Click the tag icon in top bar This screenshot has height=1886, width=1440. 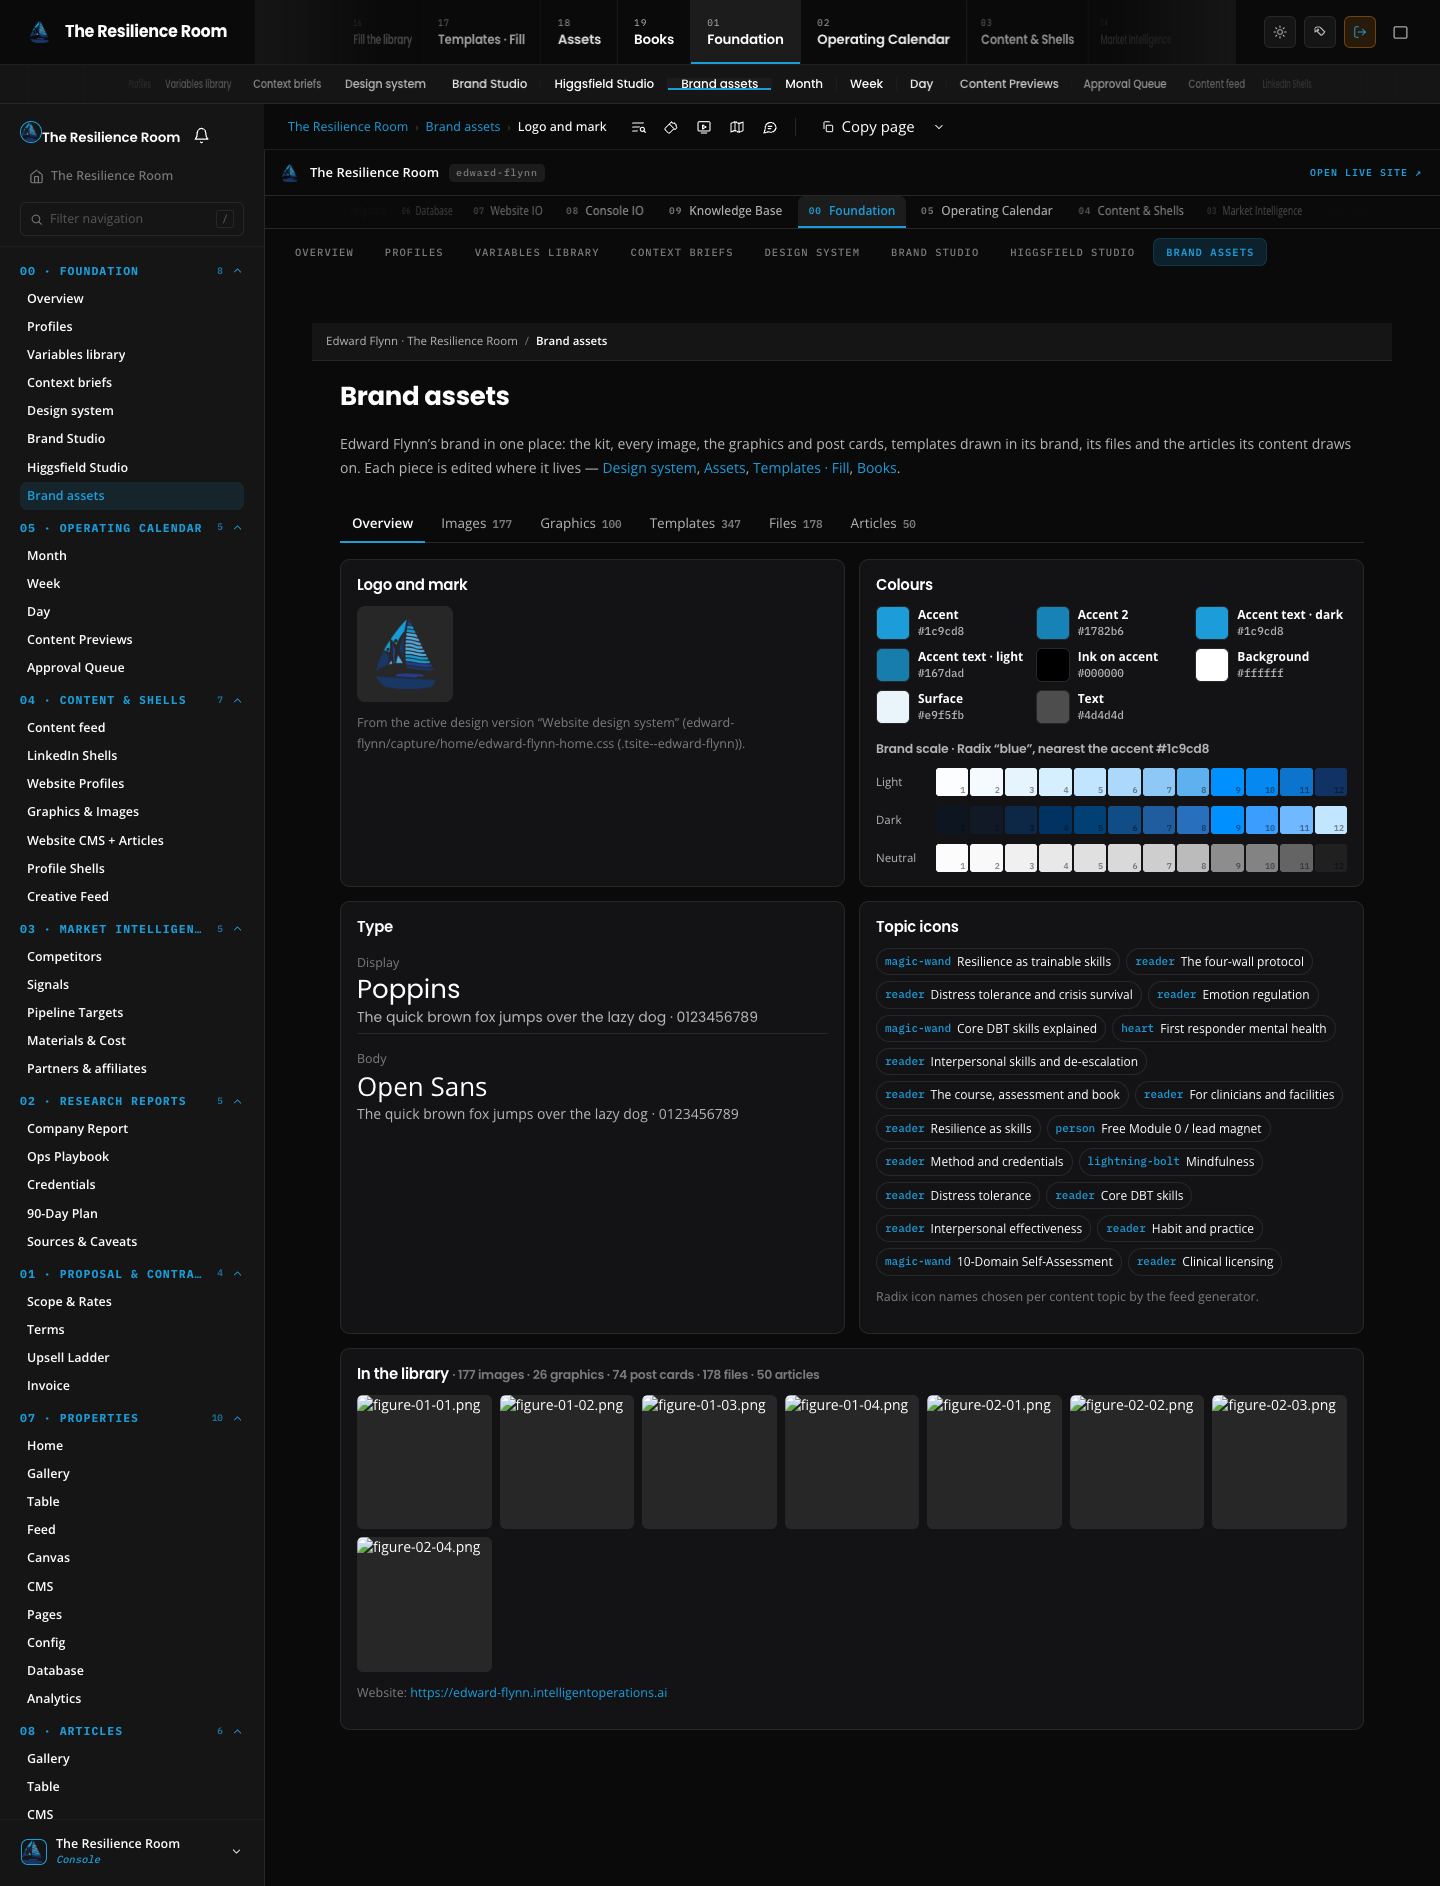[1320, 32]
